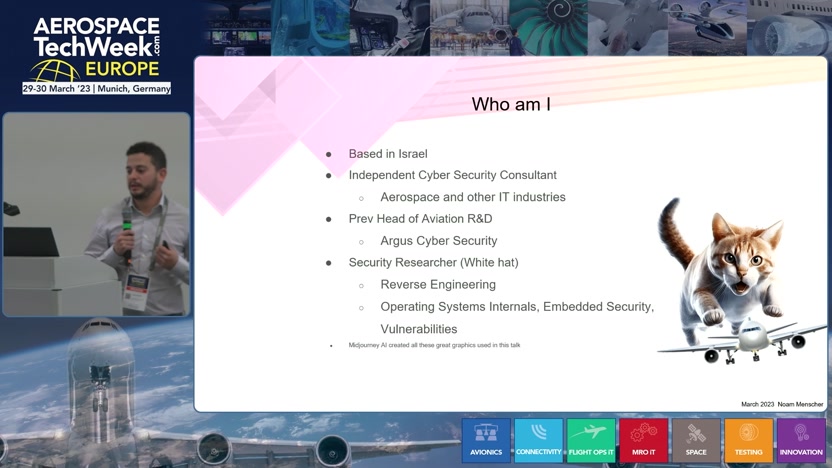Click the speaker video thumbnail

[97, 214]
